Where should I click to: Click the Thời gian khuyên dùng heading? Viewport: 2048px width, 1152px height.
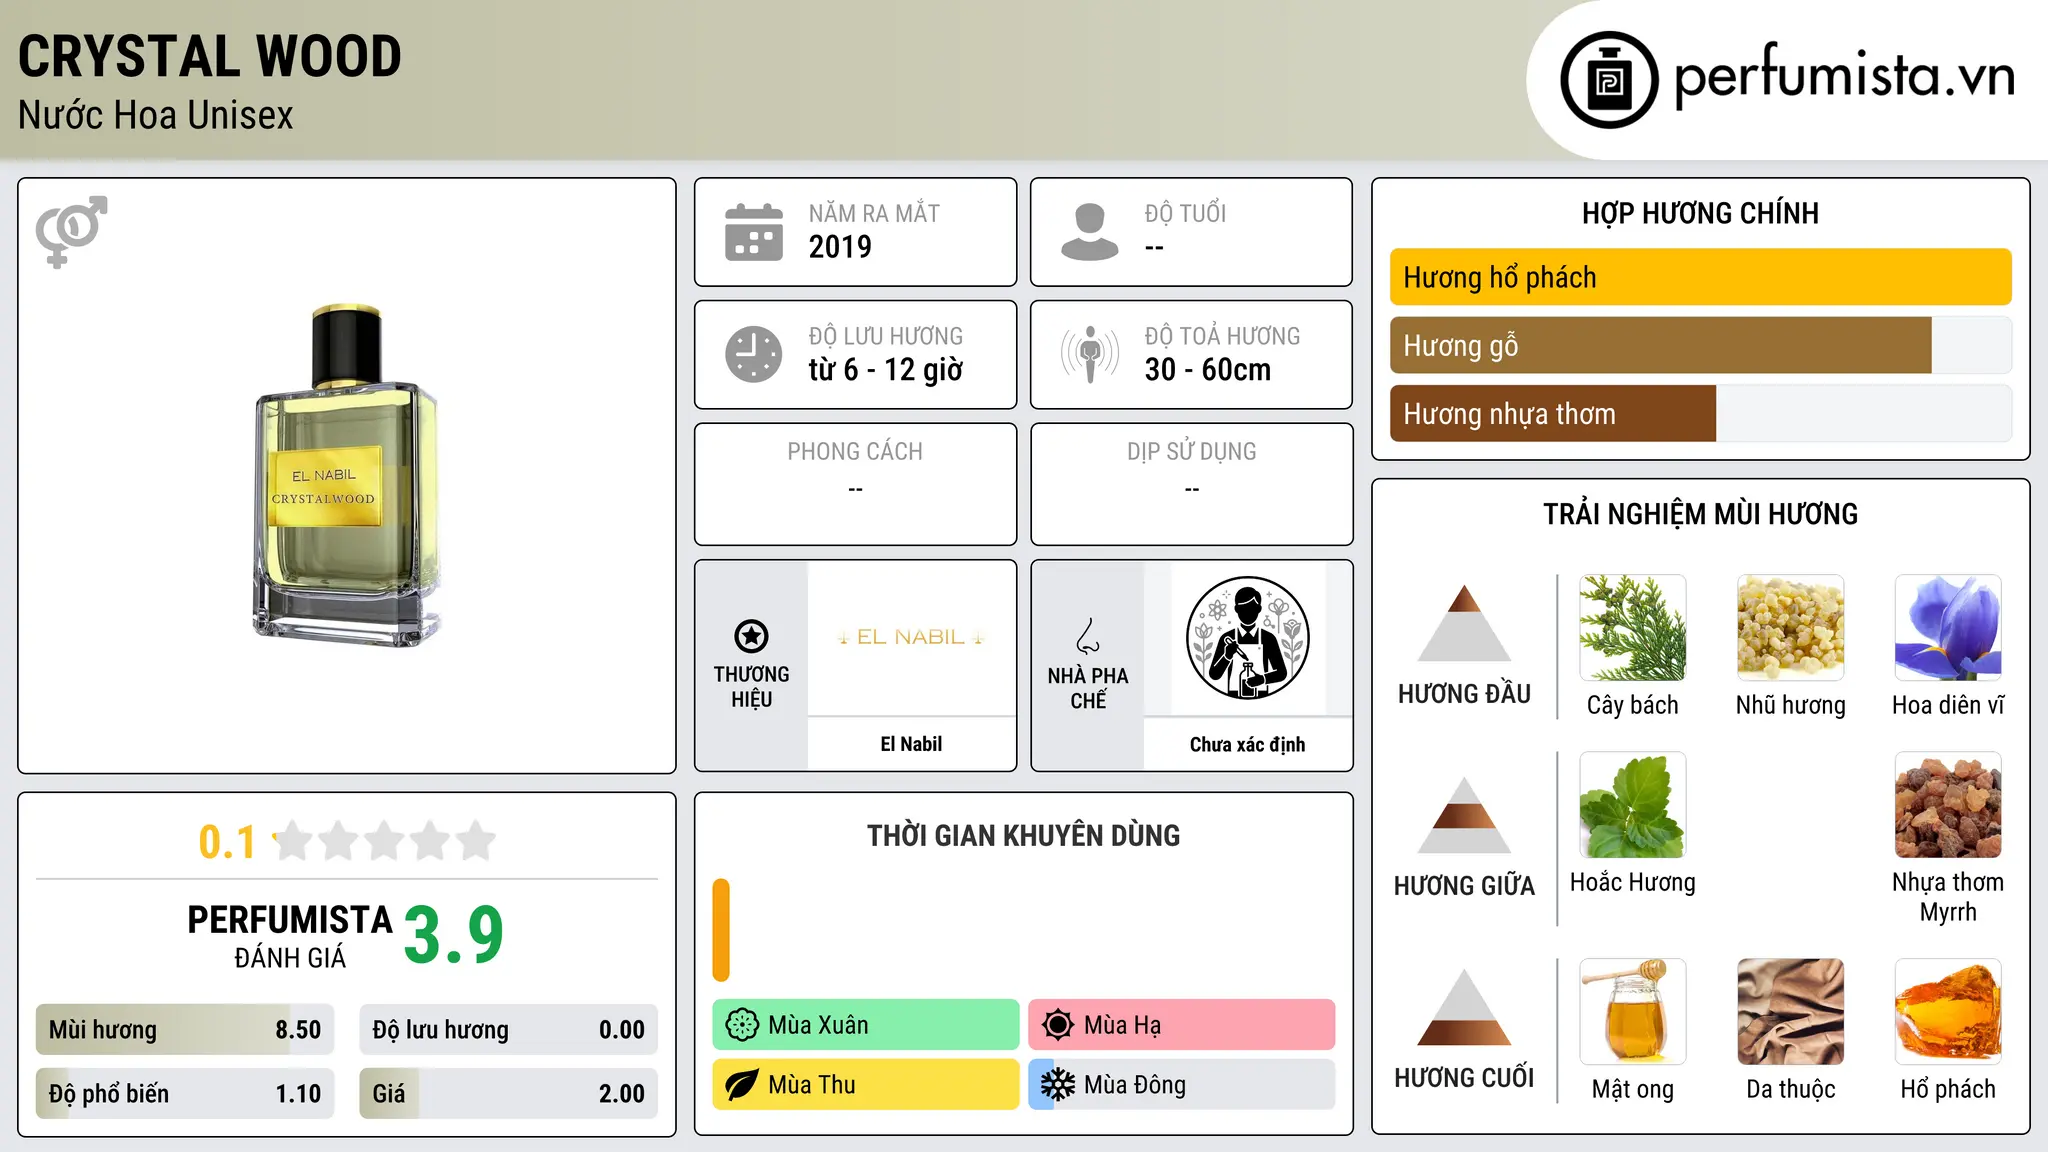click(x=1023, y=835)
